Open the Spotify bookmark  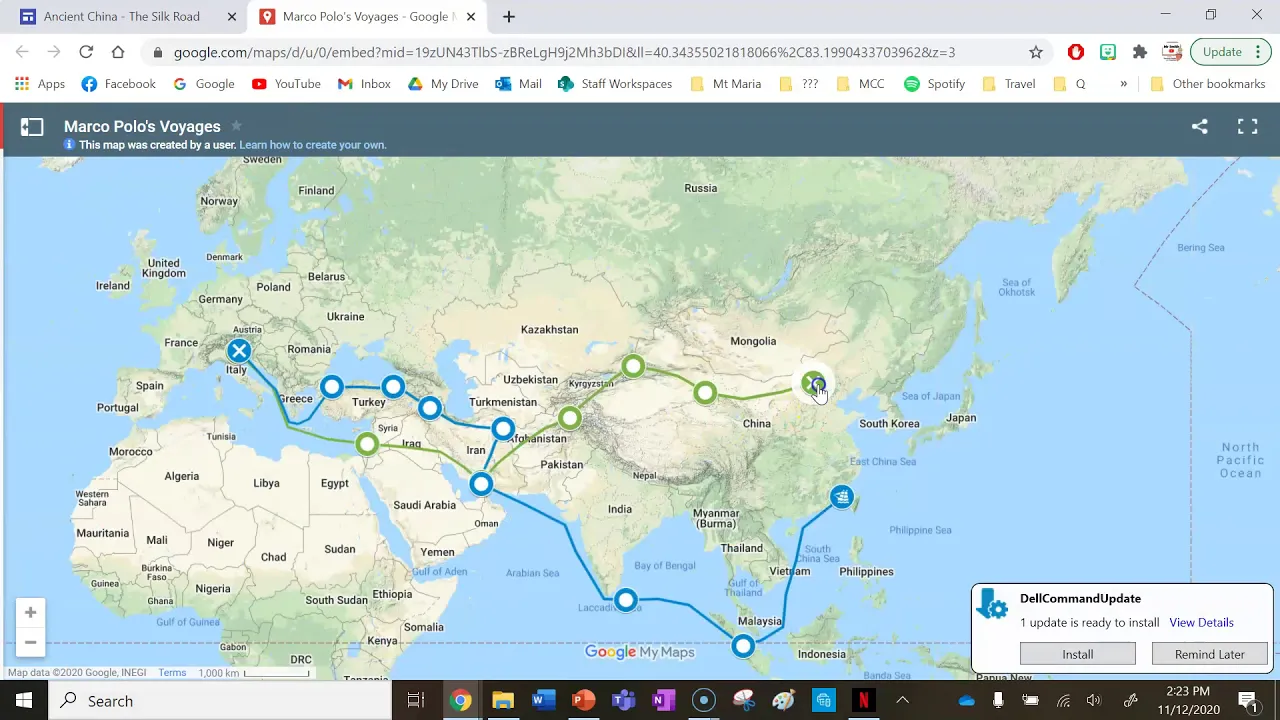pyautogui.click(x=935, y=84)
